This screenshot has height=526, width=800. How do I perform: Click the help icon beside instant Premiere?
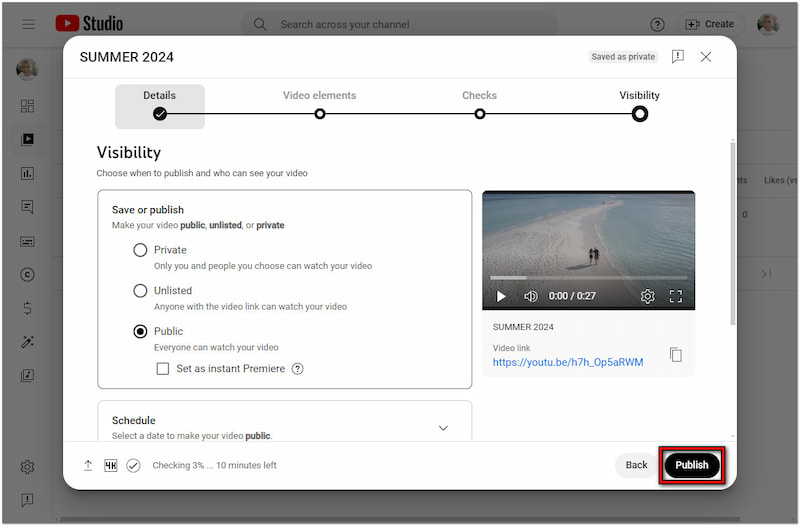click(297, 369)
